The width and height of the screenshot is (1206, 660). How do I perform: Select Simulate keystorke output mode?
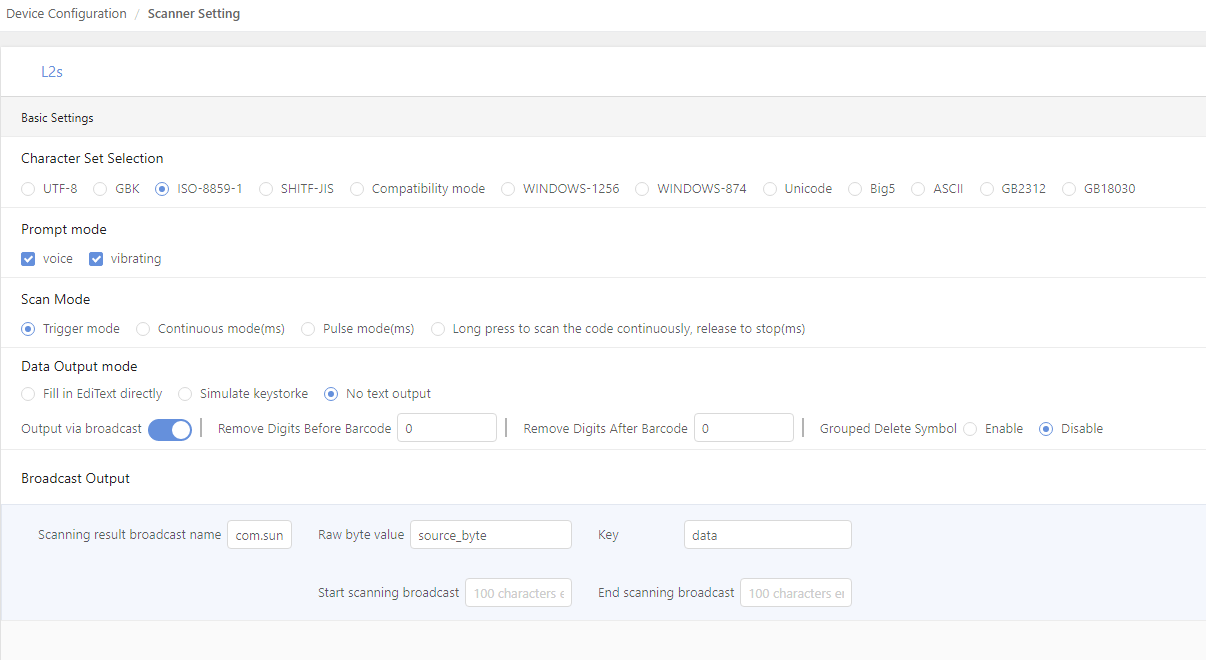click(185, 394)
